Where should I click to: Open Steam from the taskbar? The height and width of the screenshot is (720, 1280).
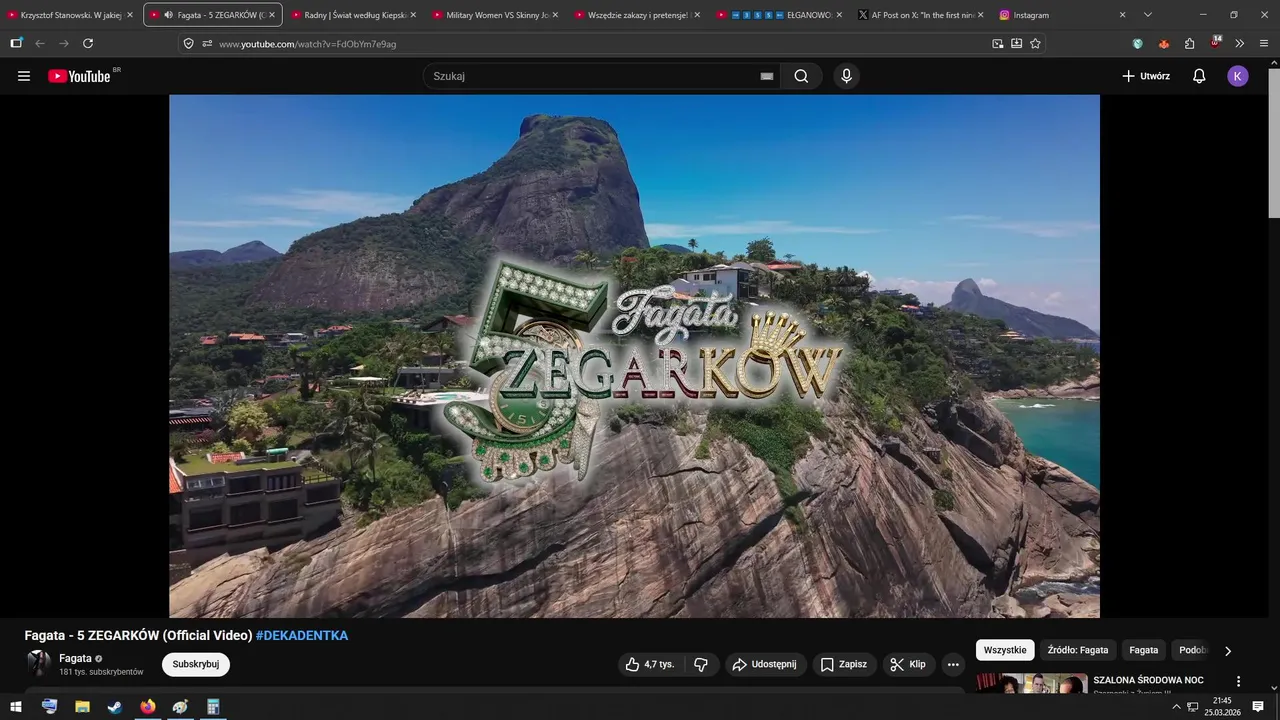coord(115,707)
